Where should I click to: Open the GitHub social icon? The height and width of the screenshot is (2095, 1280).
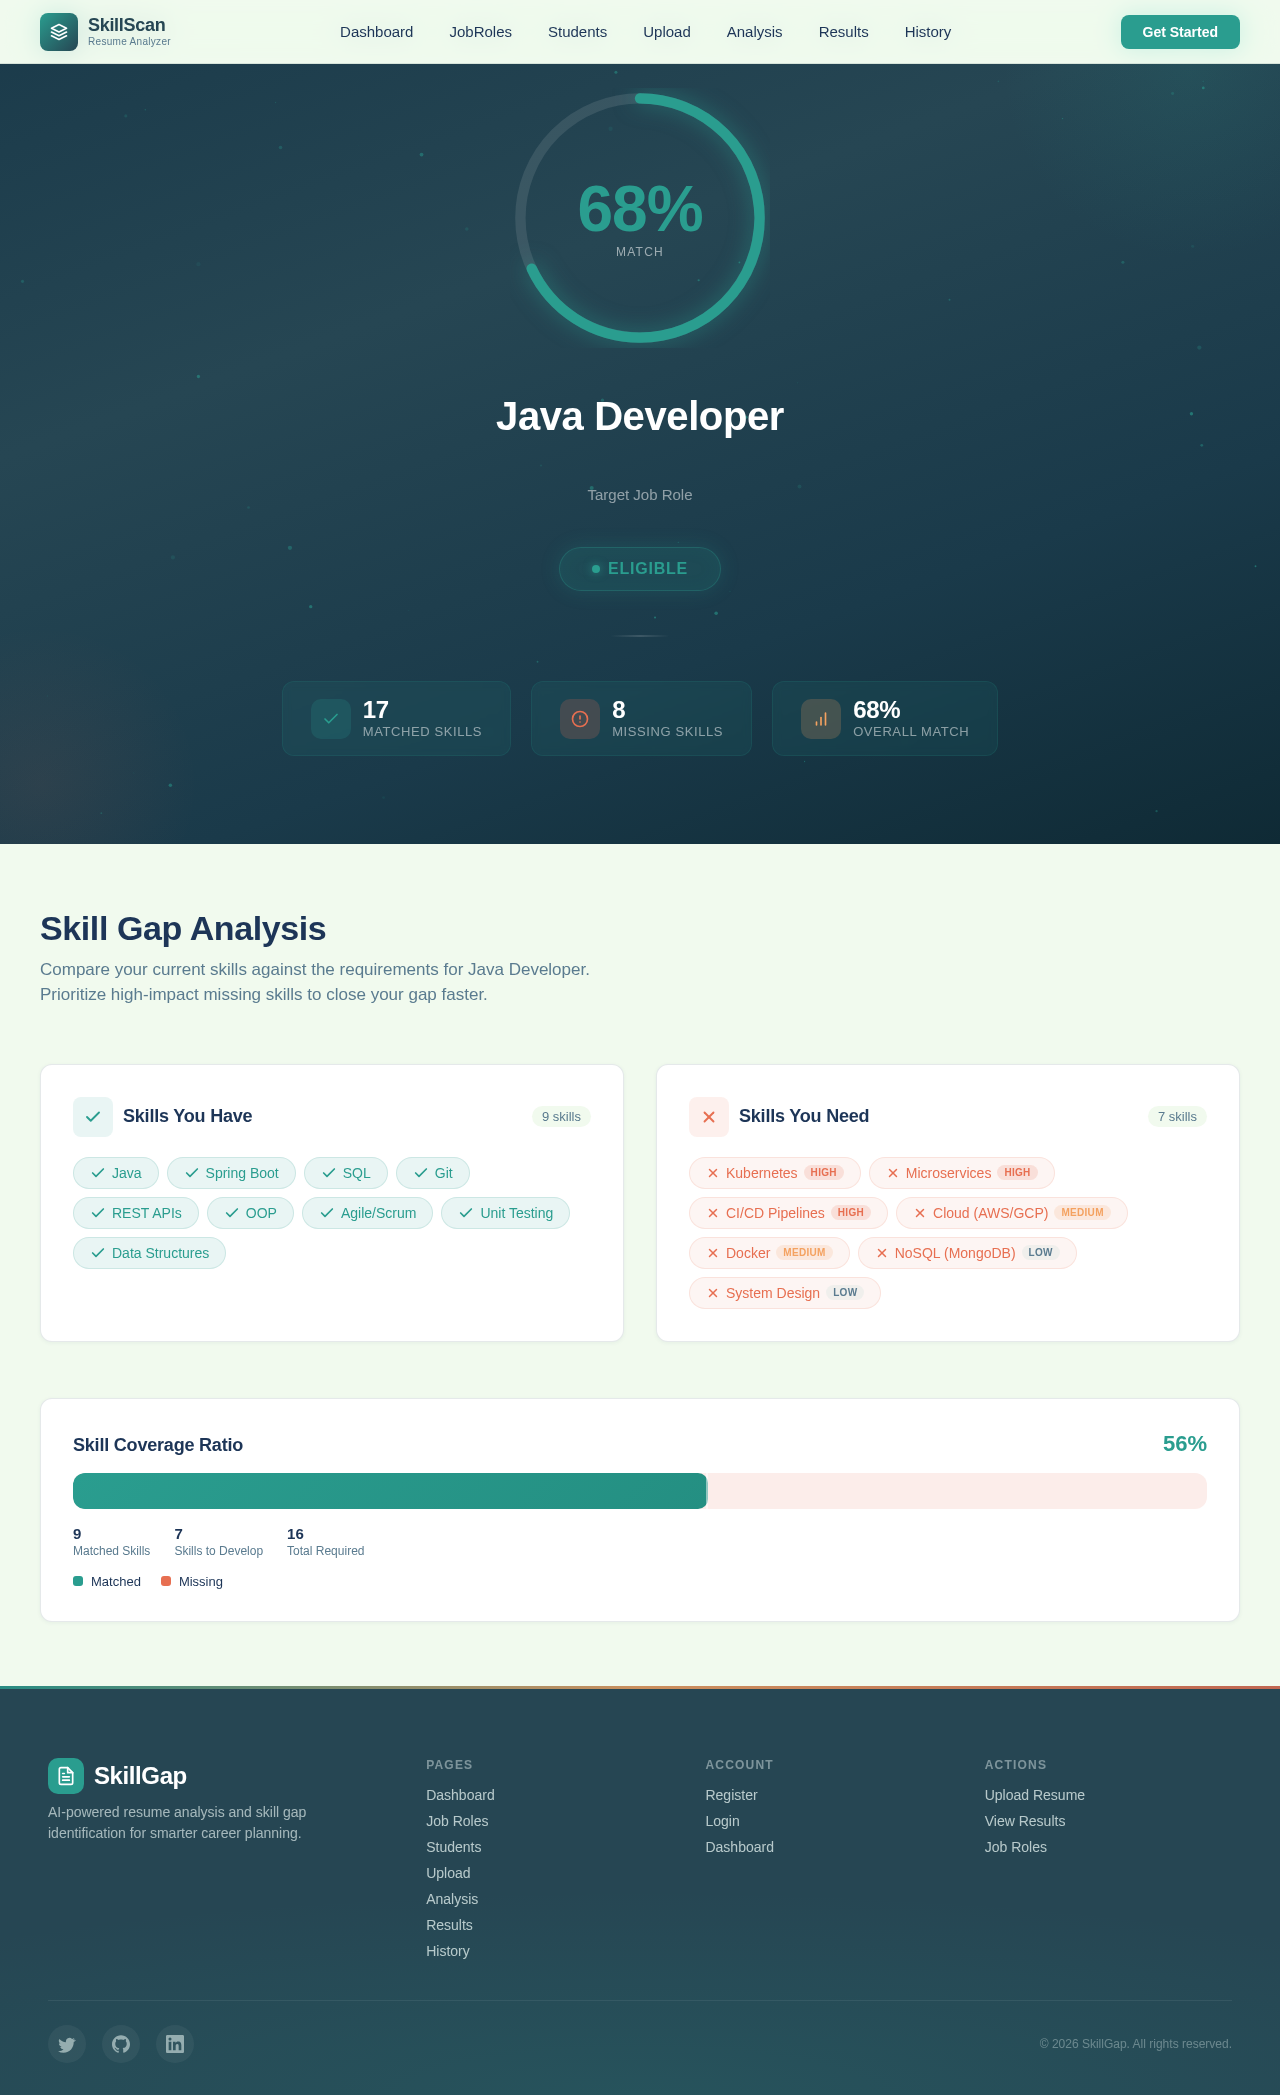[121, 2044]
